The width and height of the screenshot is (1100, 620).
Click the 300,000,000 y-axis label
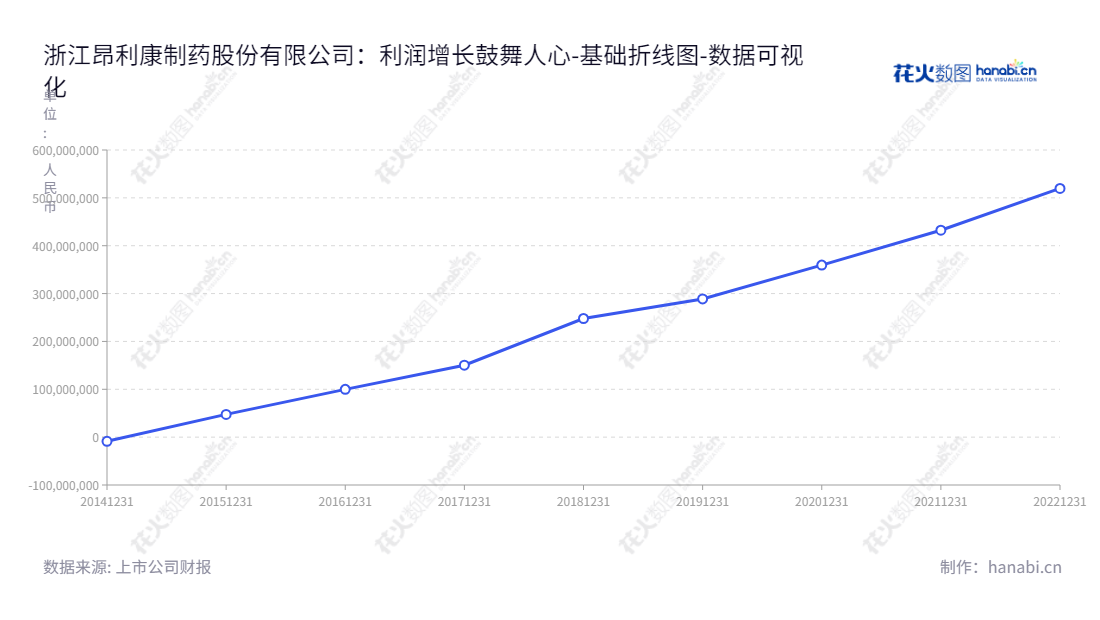65,294
